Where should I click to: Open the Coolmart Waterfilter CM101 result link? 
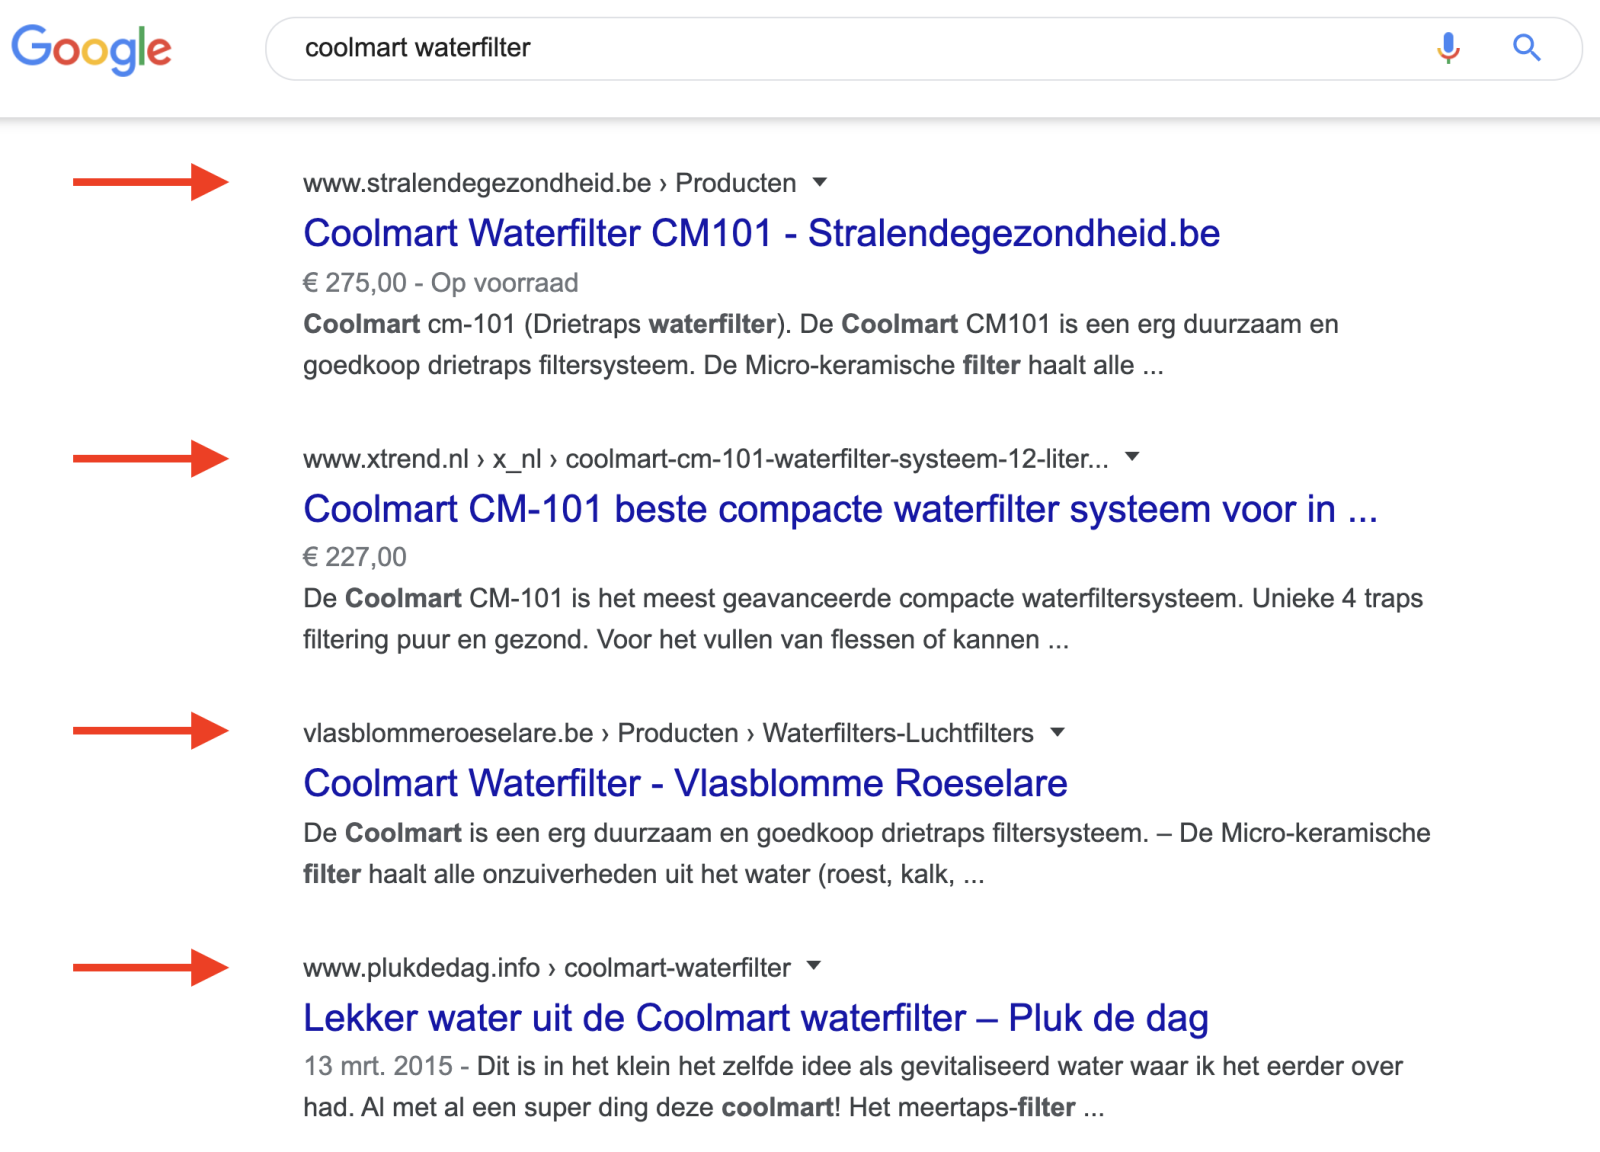(760, 233)
